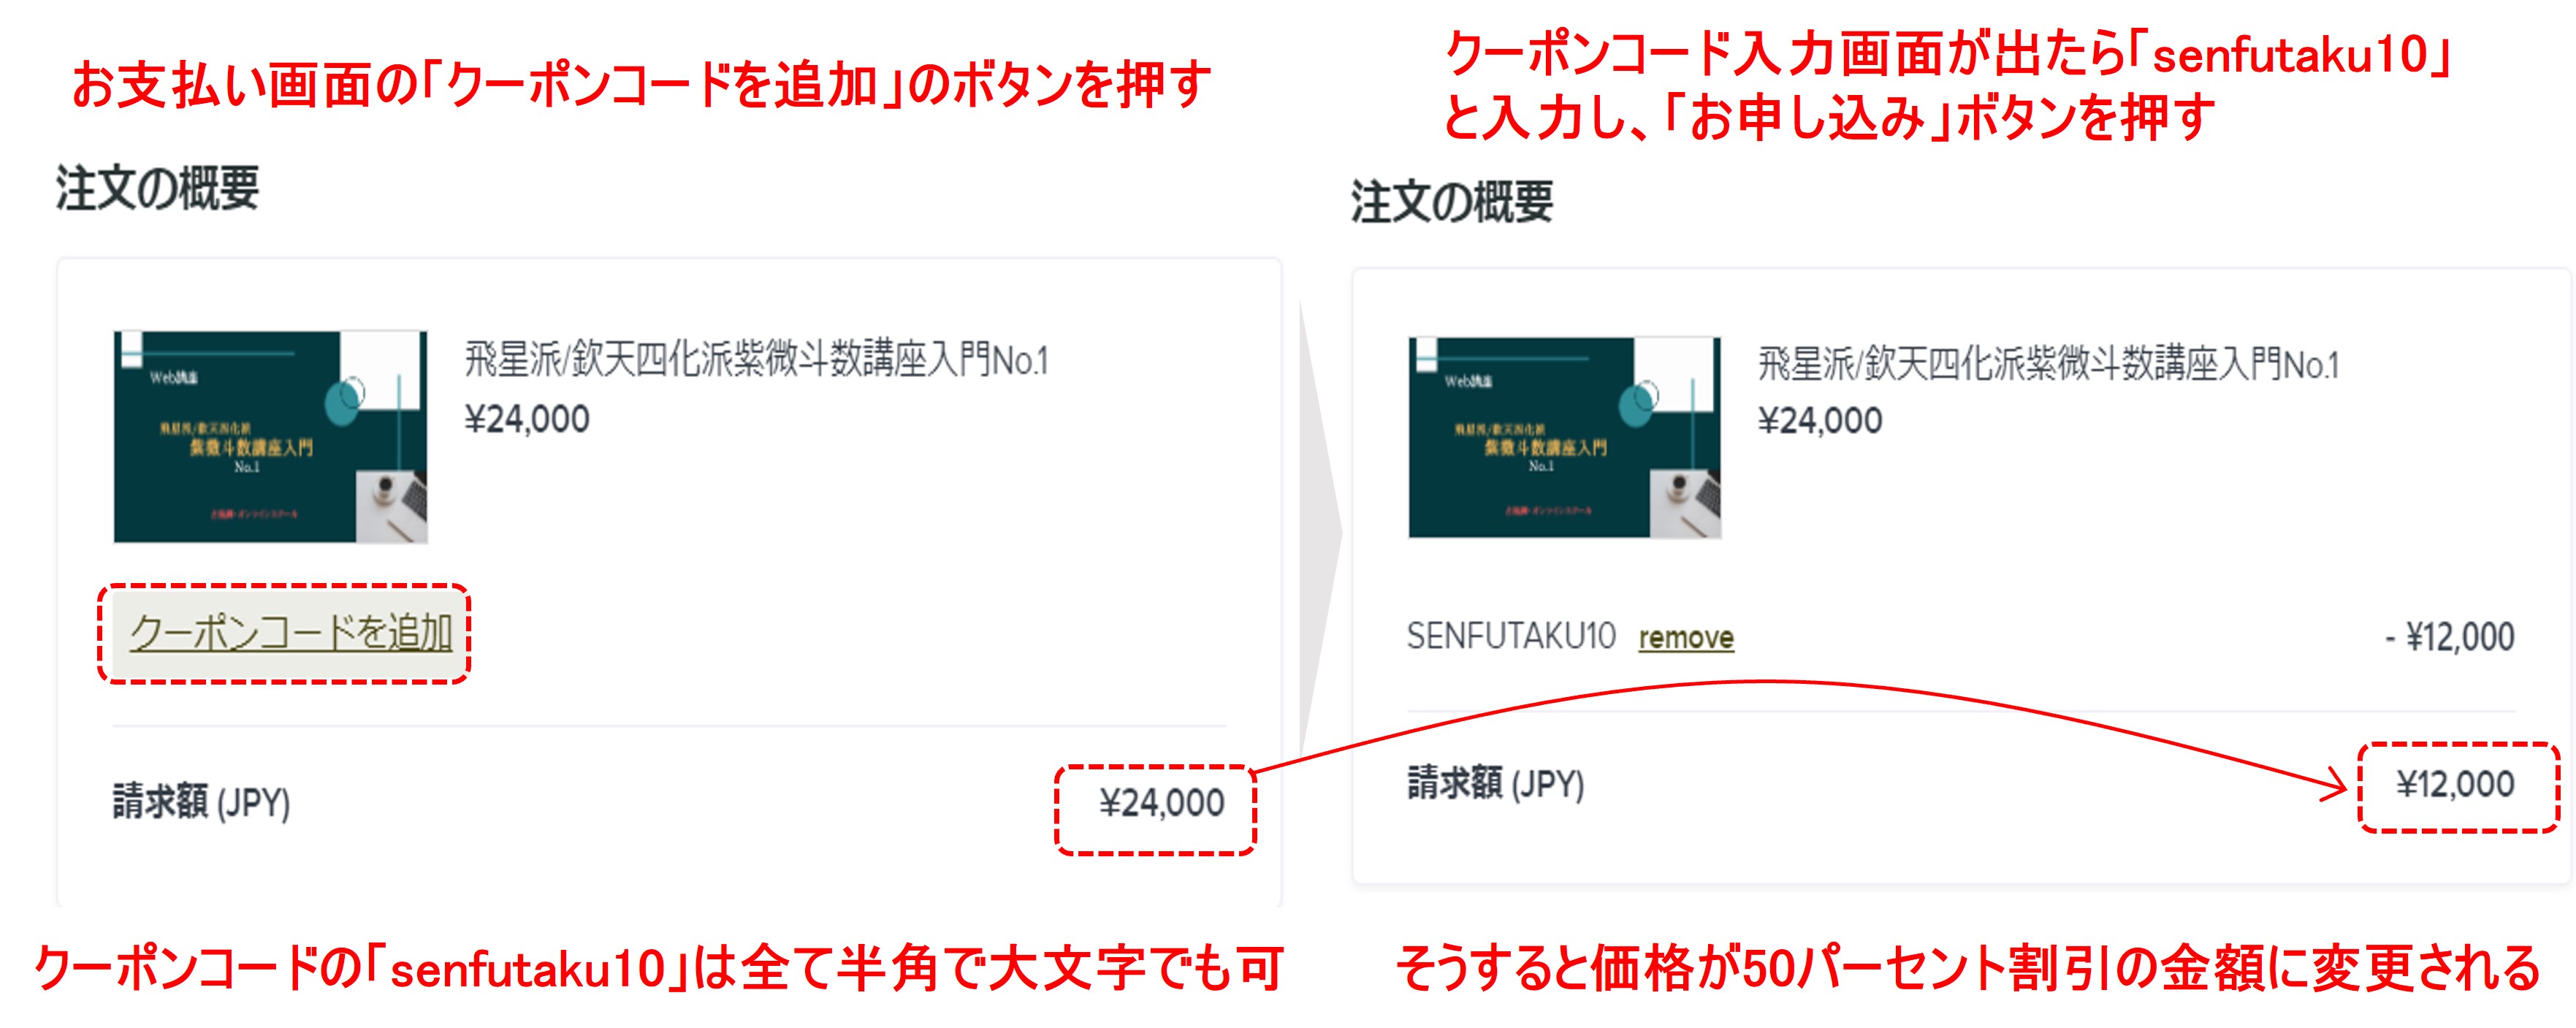This screenshot has width=2576, height=1028.
Task: Click the ¥24,000 price under left title
Action: (527, 419)
